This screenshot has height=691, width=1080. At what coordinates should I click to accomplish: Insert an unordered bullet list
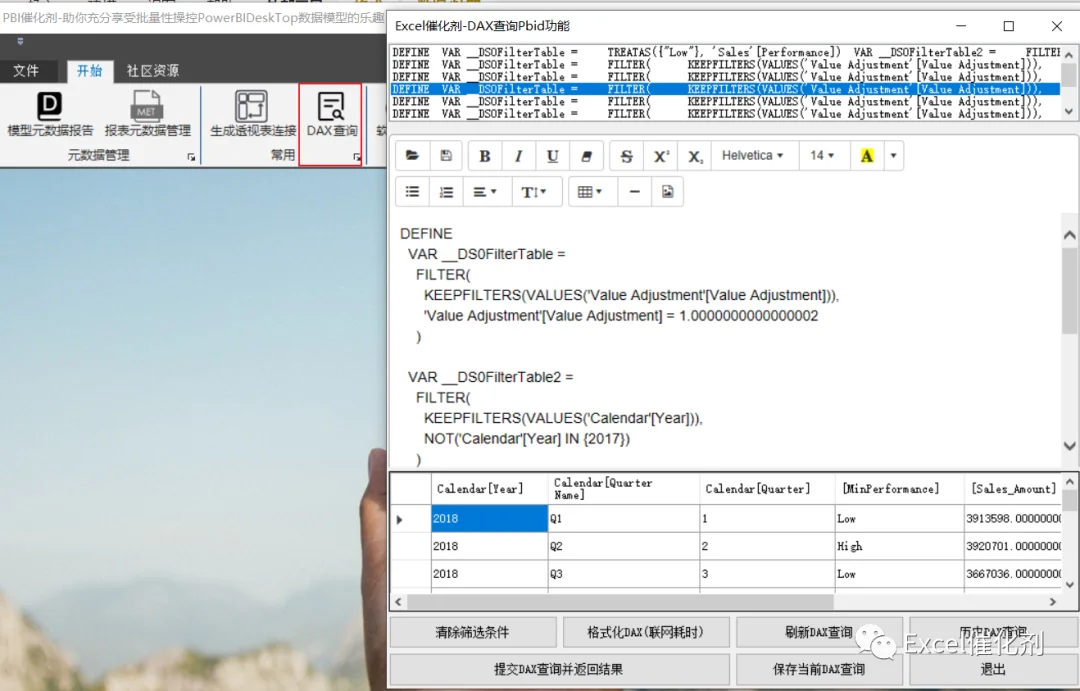(x=413, y=192)
